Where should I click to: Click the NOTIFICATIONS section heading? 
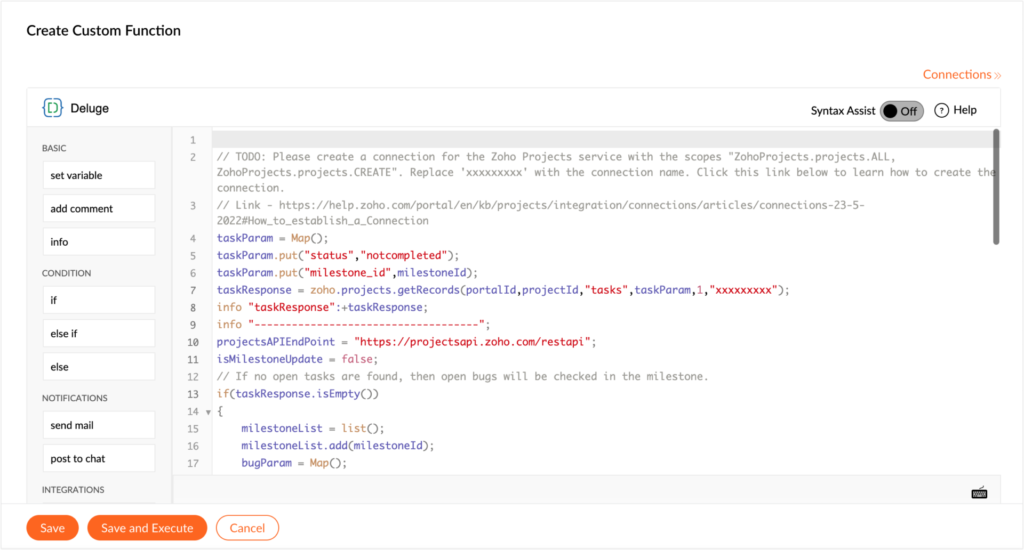(x=74, y=398)
